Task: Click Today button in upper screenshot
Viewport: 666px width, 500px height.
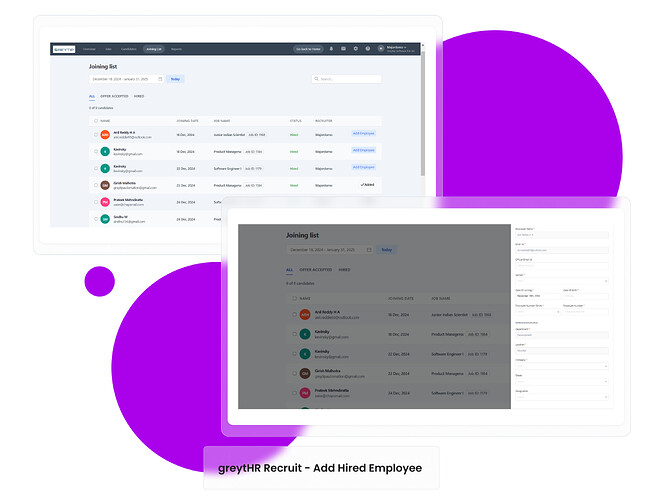Action: click(x=175, y=79)
